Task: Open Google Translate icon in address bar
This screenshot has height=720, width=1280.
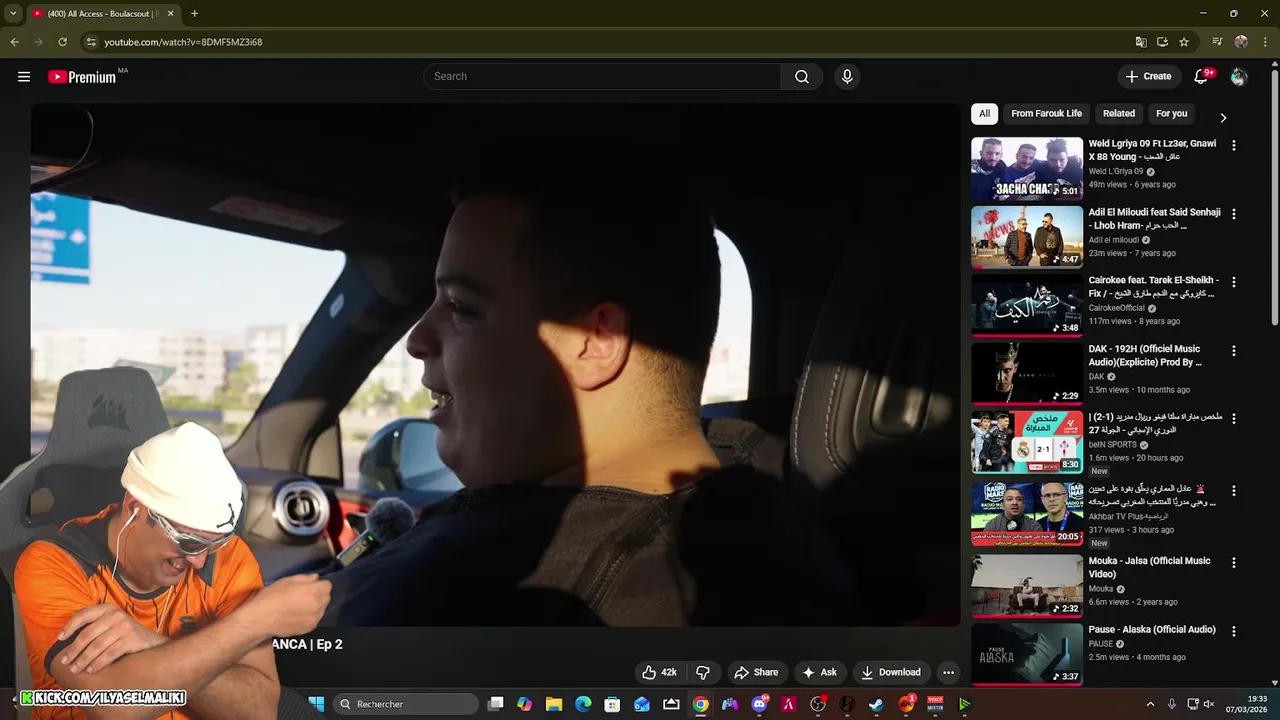Action: click(x=1141, y=42)
